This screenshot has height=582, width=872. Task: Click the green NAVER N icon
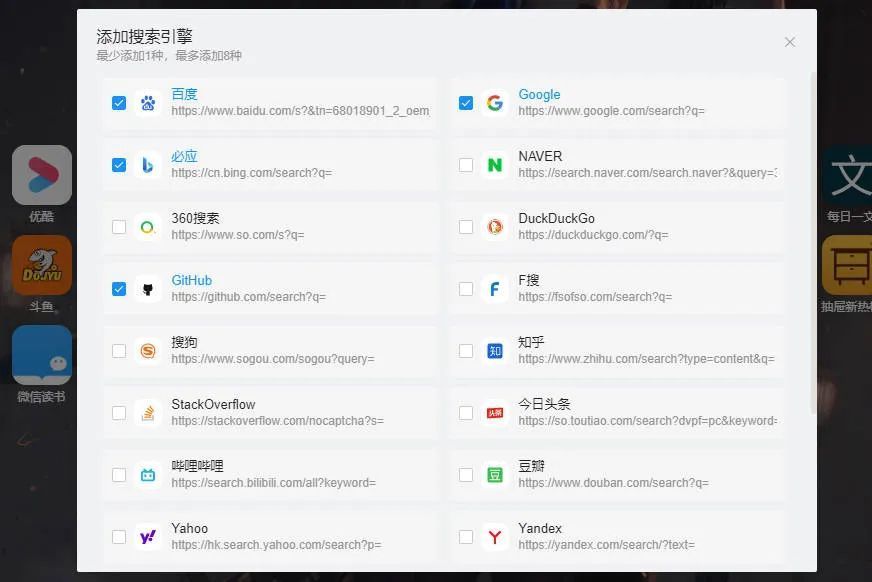[x=494, y=165]
